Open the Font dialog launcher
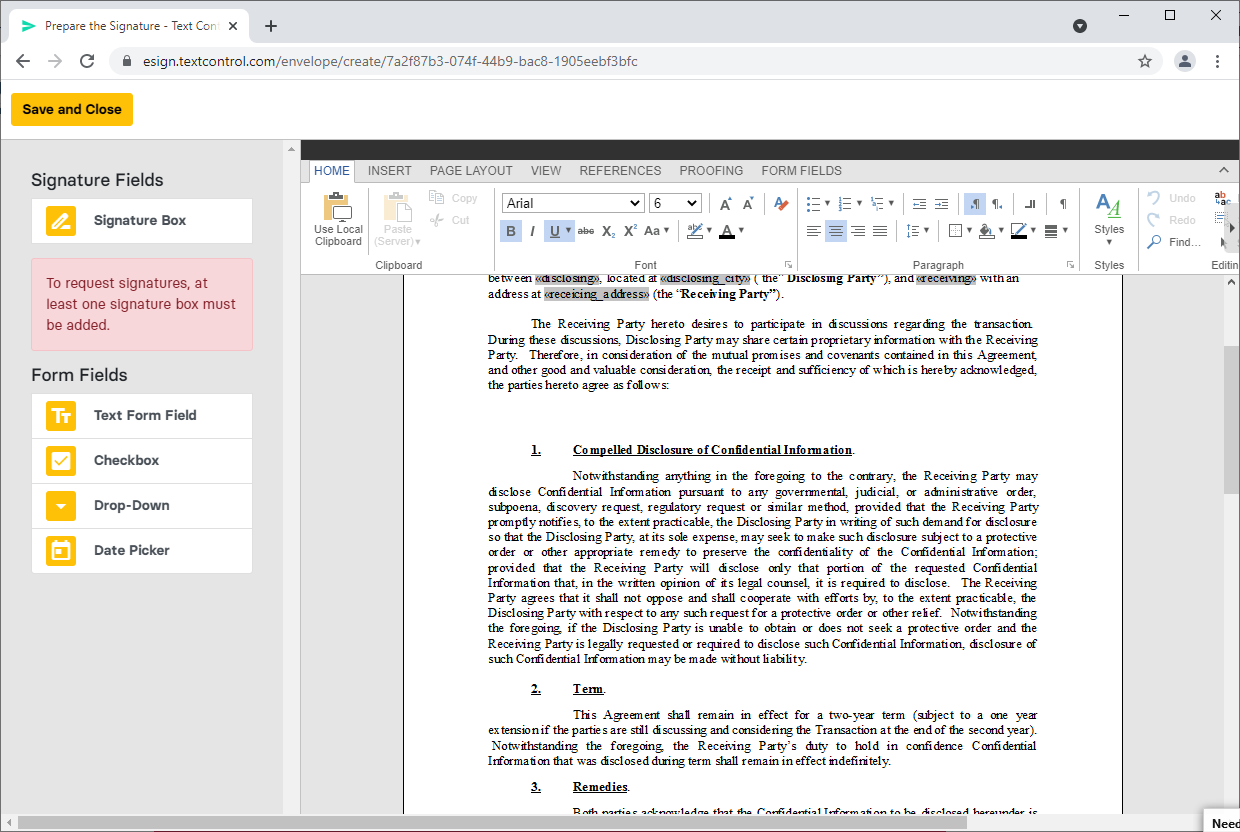This screenshot has height=832, width=1240. pyautogui.click(x=788, y=265)
